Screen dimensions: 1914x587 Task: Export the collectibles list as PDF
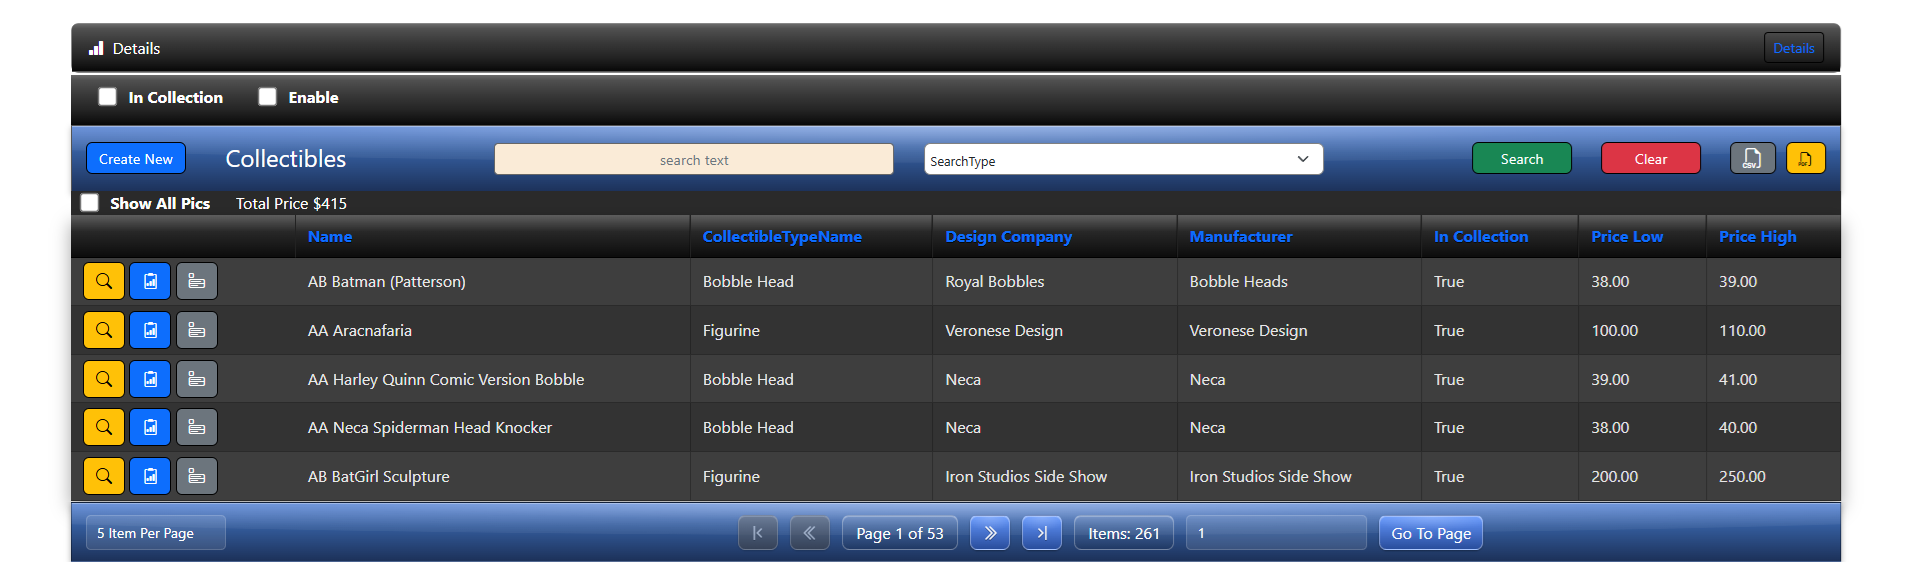pos(1805,158)
